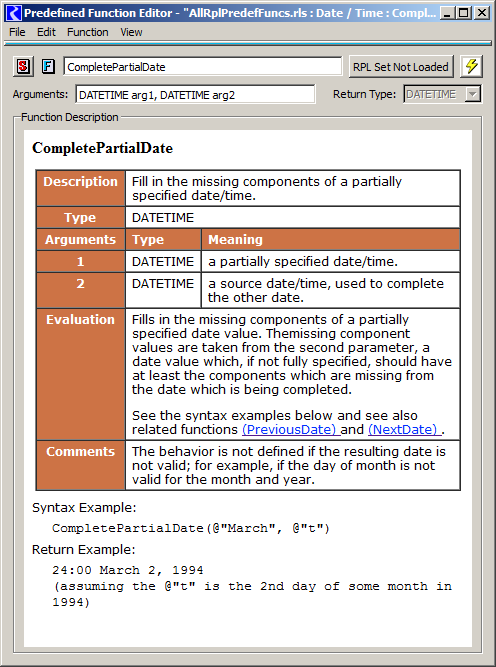Click the 'Syntax Example:' label
This screenshot has height=667, width=496.
click(84, 507)
